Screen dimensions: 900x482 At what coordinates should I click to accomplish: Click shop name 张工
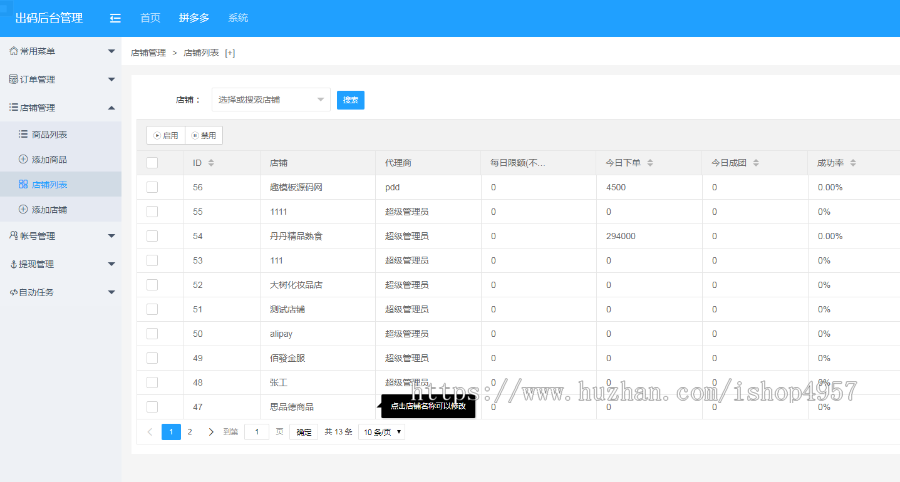278,382
